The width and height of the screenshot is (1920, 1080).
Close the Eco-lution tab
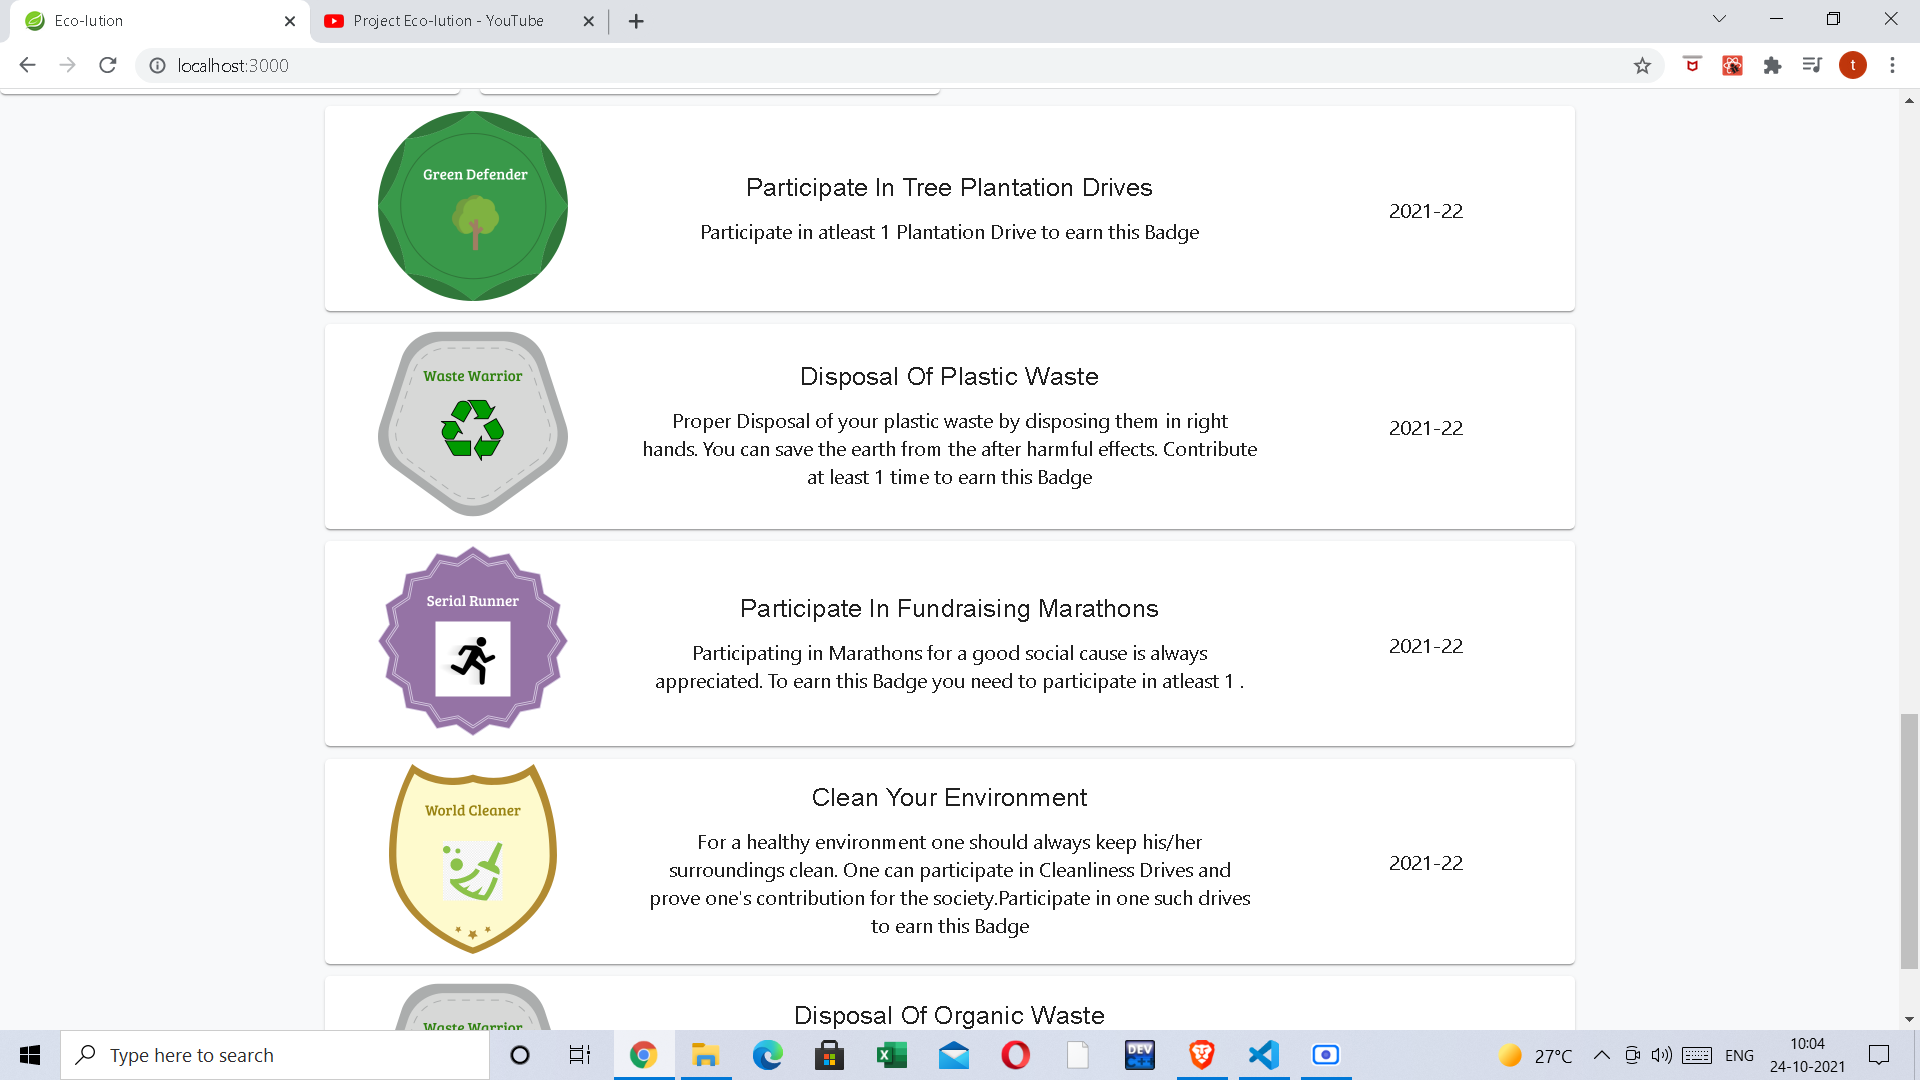pyautogui.click(x=290, y=21)
